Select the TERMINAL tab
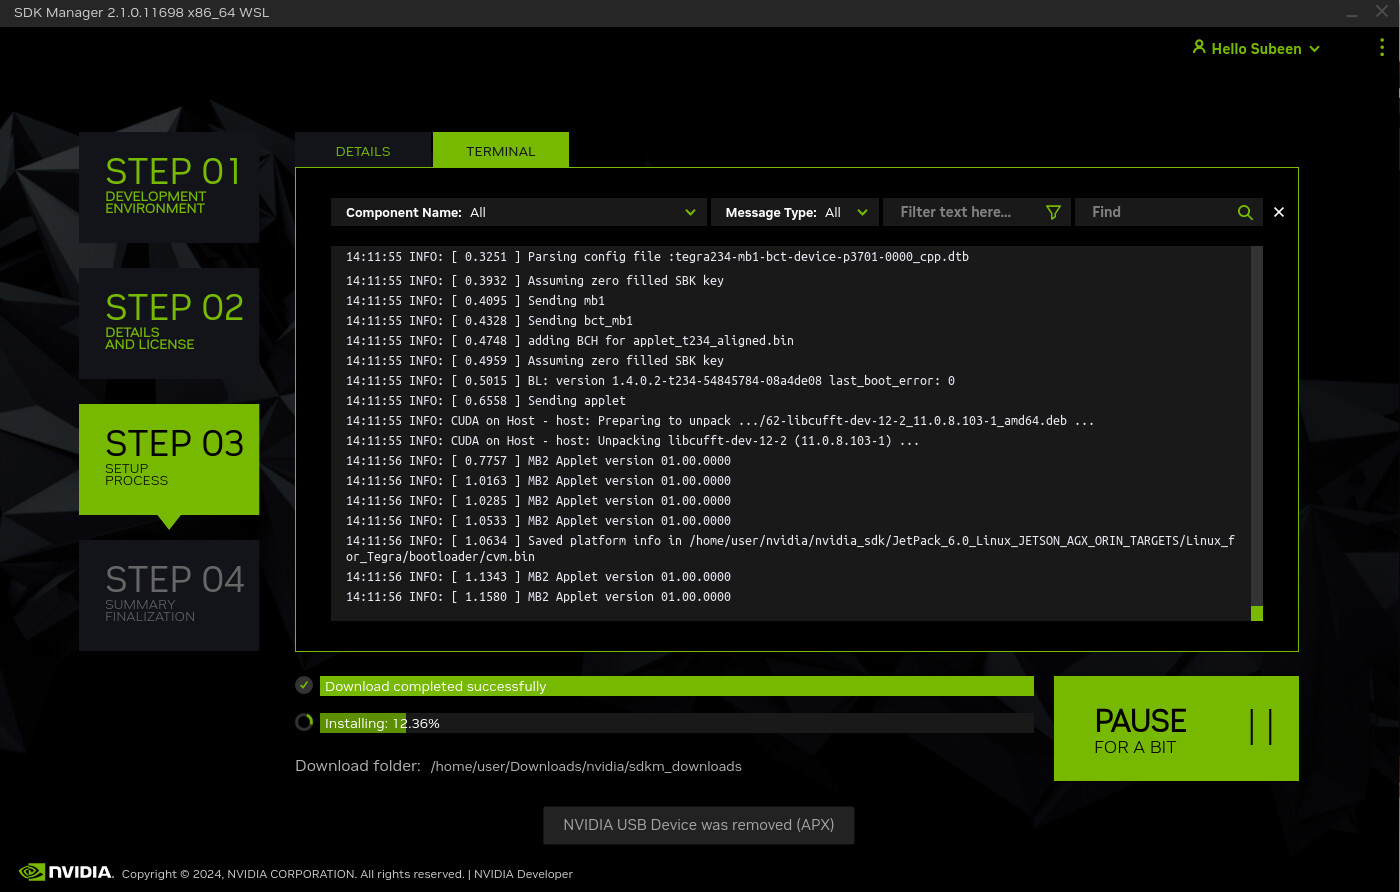 (501, 151)
